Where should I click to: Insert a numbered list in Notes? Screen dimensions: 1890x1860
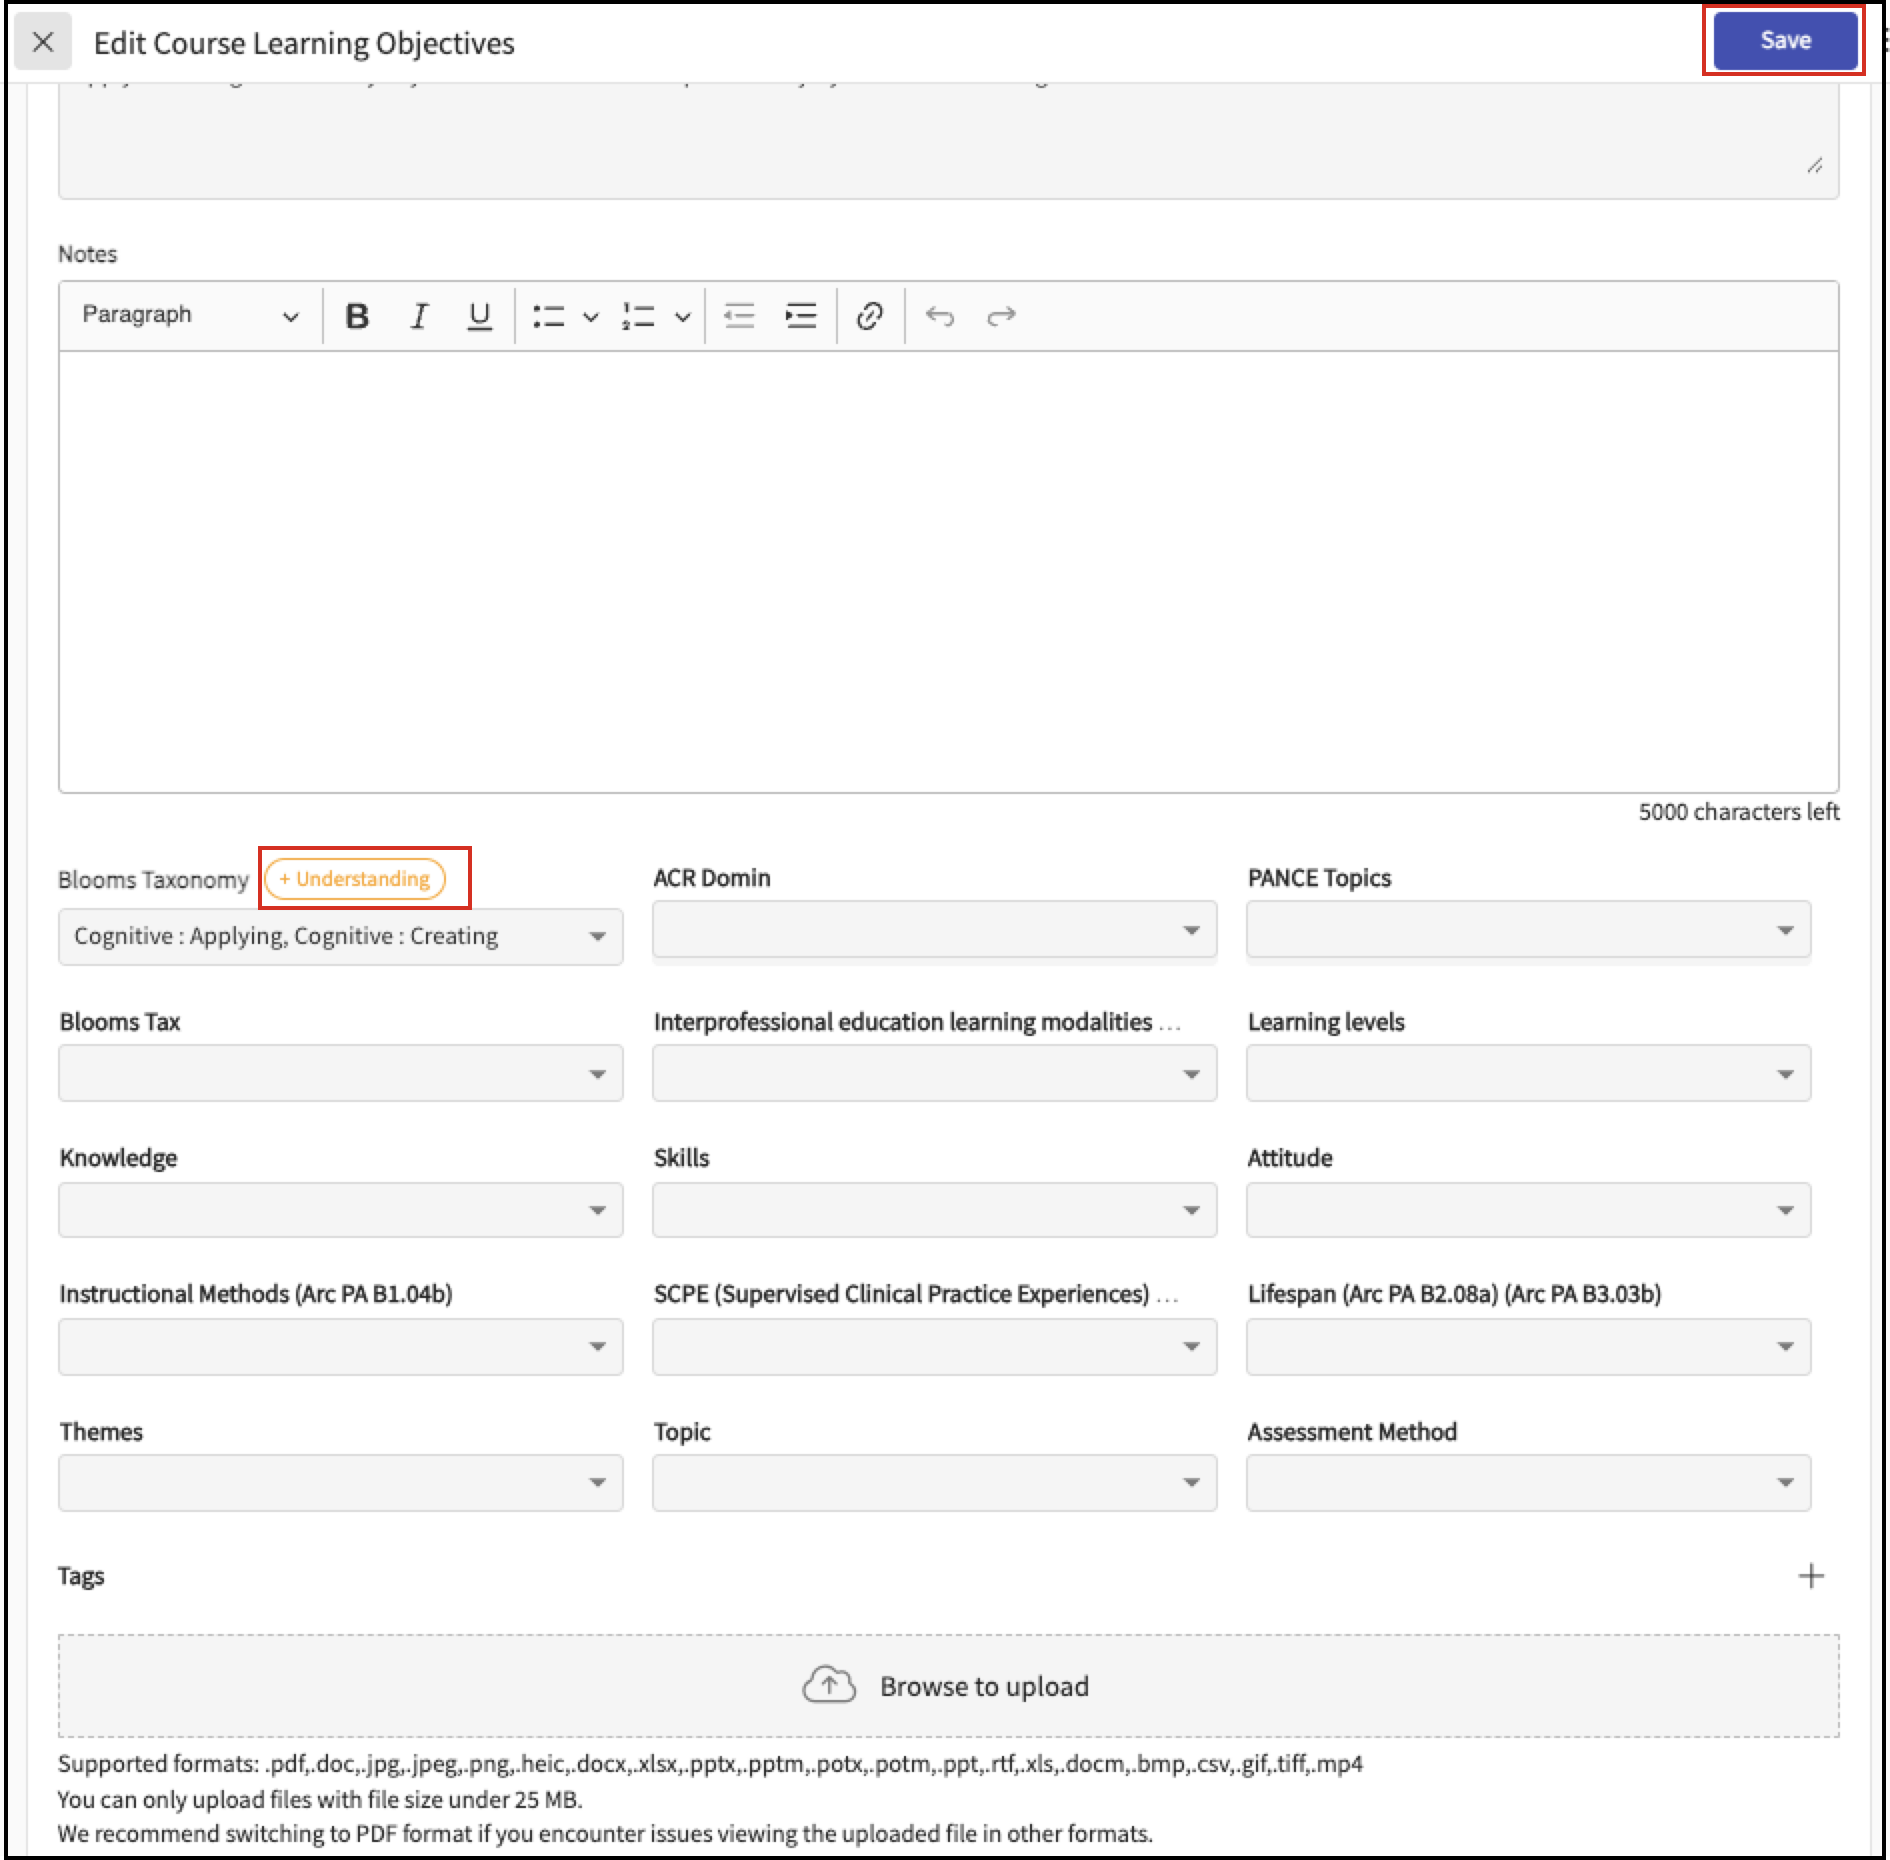coord(638,316)
